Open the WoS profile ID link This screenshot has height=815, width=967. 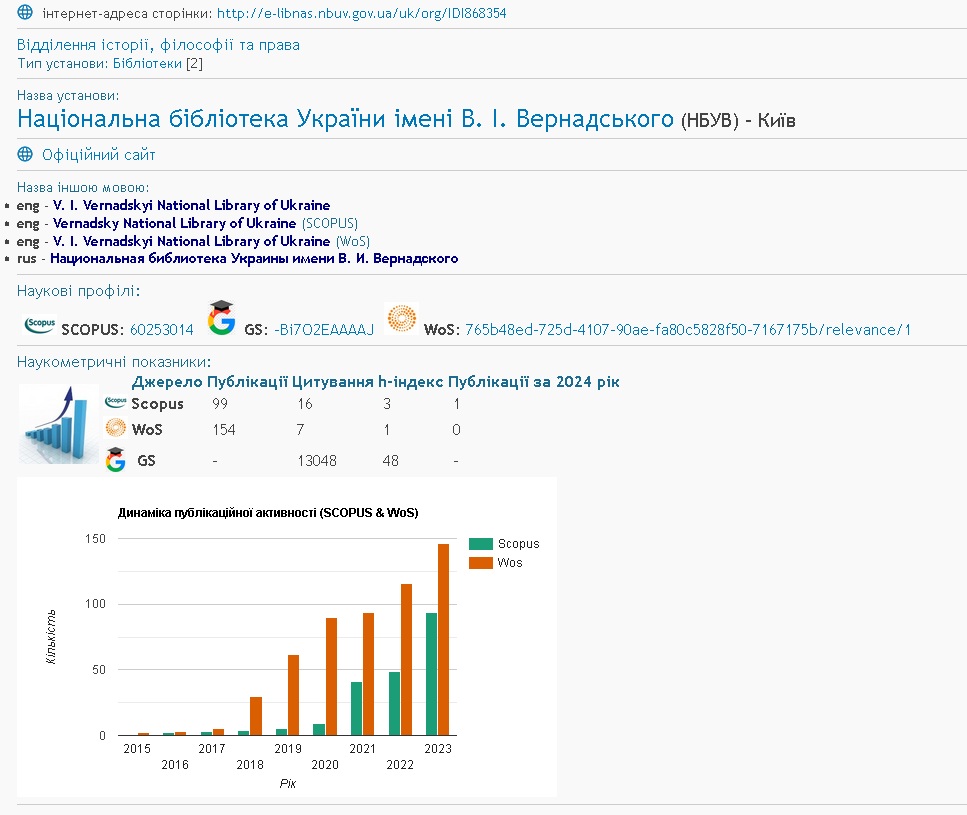click(x=687, y=330)
